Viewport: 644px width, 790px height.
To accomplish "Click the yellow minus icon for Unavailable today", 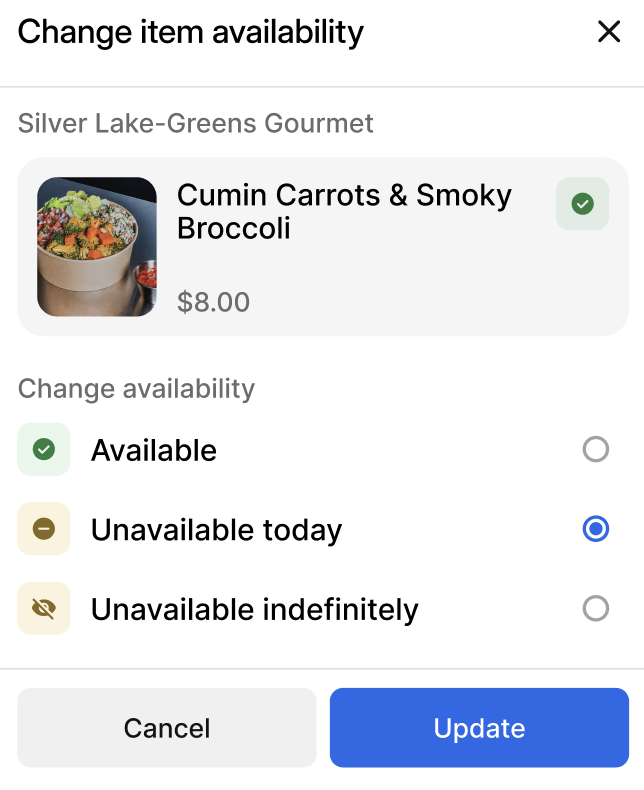I will [44, 529].
